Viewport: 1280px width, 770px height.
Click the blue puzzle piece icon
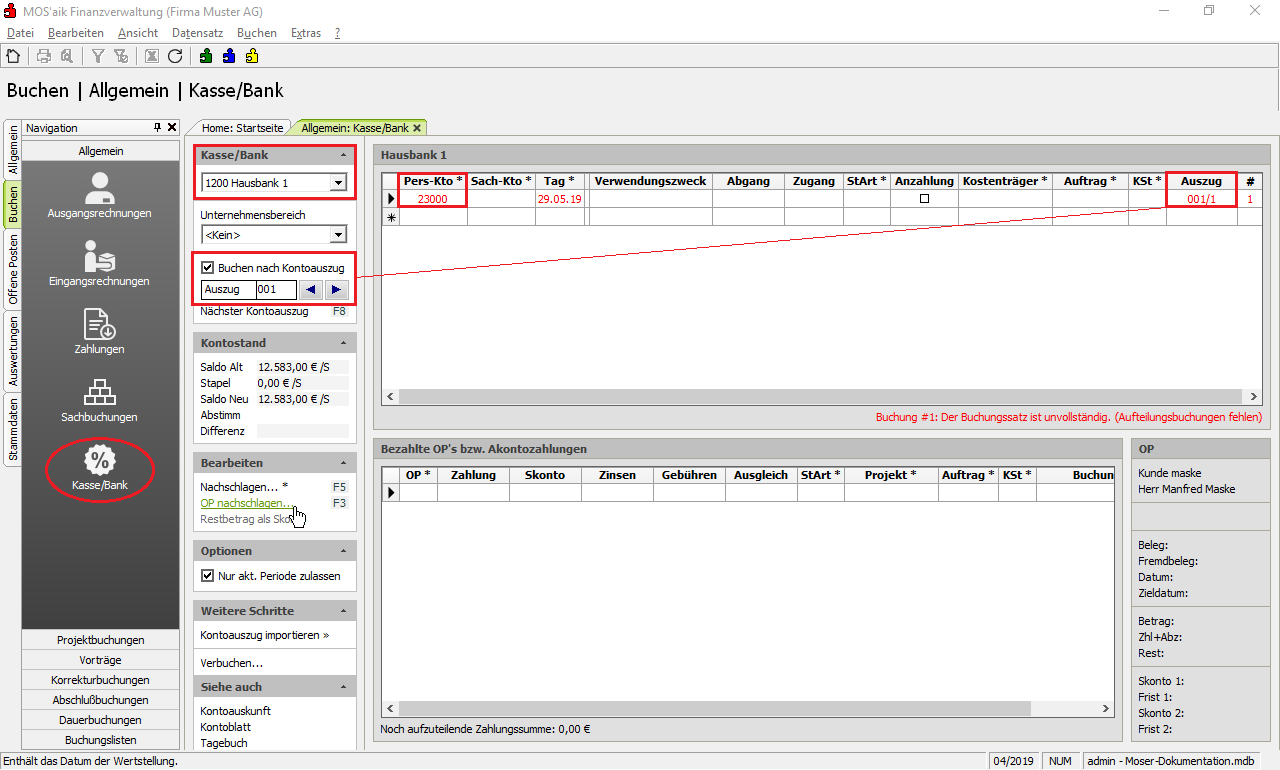tap(229, 56)
